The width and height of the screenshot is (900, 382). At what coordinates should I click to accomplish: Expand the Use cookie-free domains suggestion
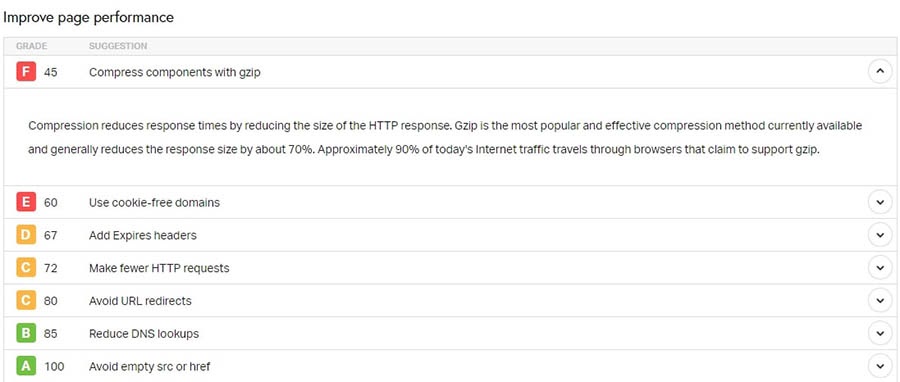[x=880, y=202]
